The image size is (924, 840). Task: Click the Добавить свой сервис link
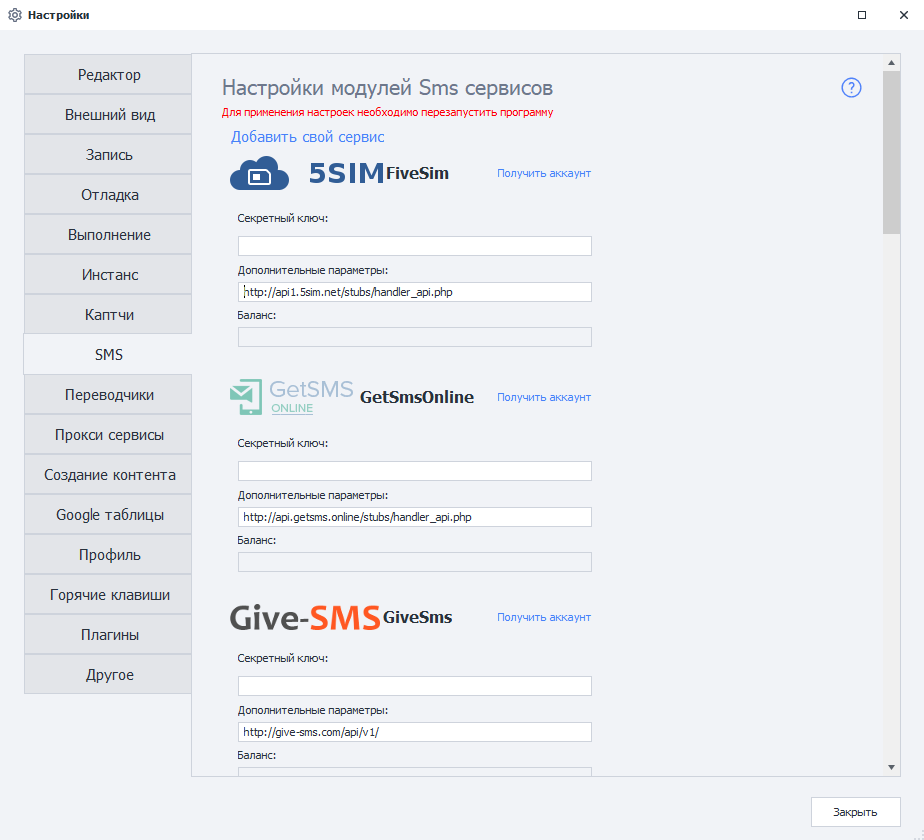tap(307, 137)
